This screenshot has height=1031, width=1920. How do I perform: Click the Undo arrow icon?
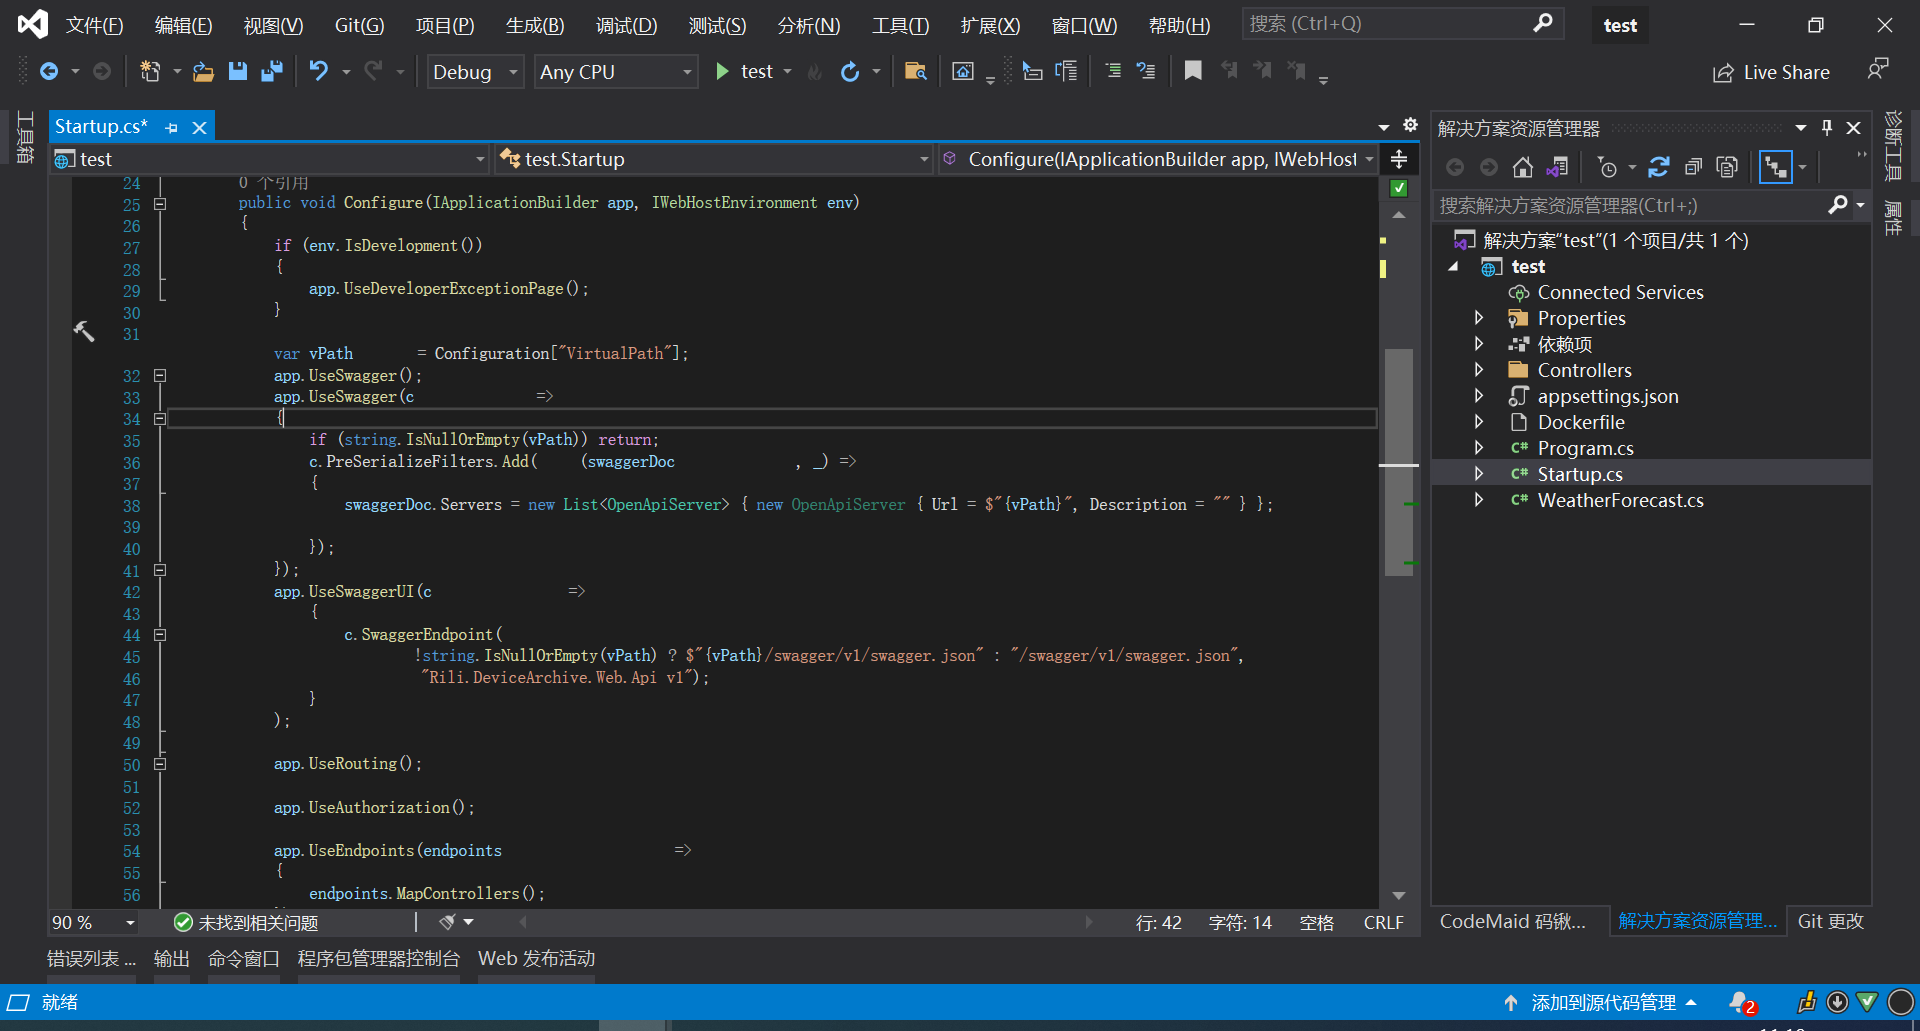318,71
